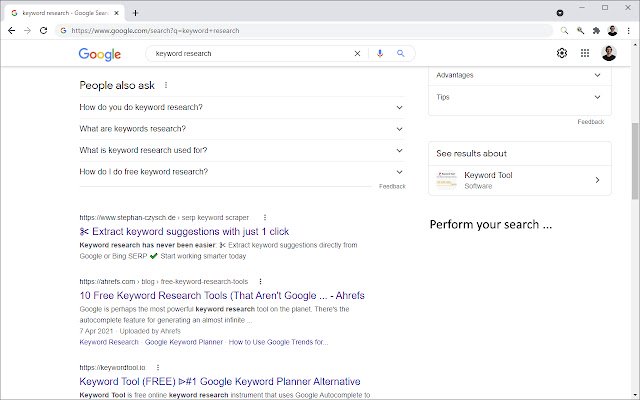The width and height of the screenshot is (640, 400).
Task: Open the Extensions puzzle icon
Action: [596, 31]
